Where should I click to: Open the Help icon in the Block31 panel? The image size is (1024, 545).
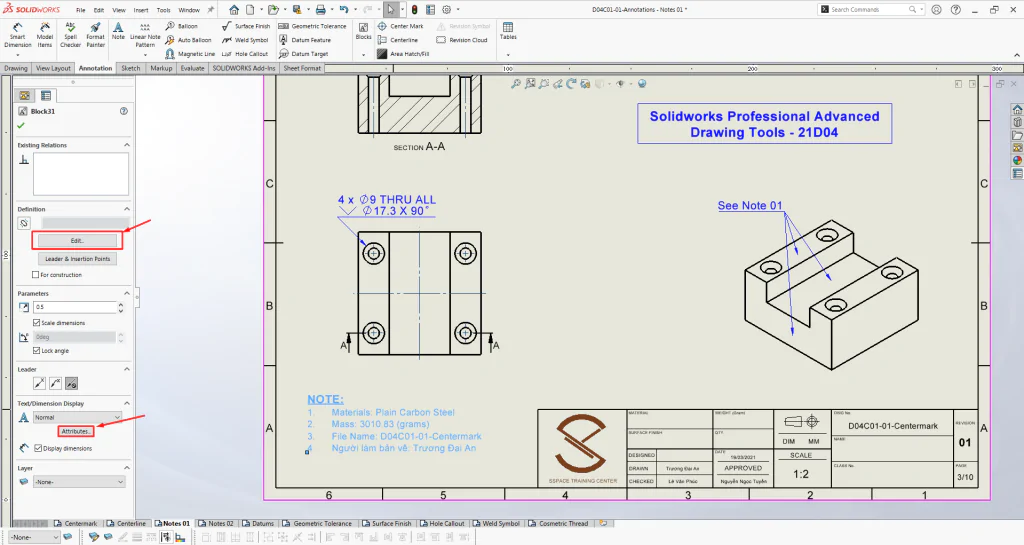[x=123, y=111]
